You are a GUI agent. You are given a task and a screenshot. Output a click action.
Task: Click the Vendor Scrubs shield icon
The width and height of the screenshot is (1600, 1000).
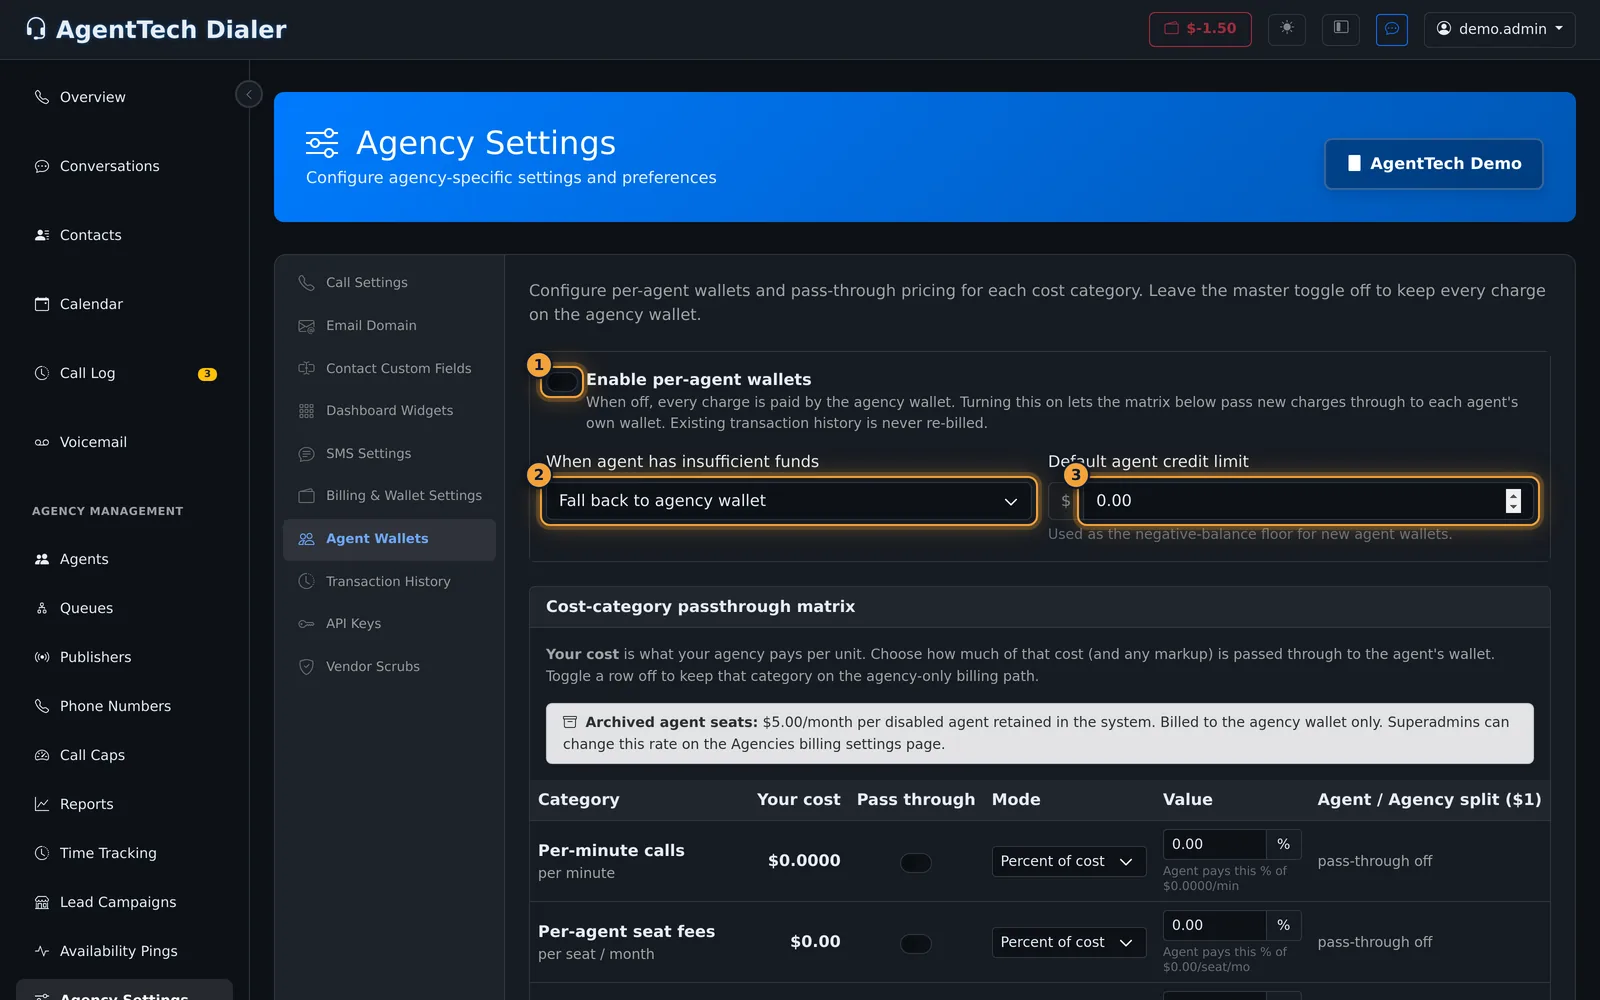point(306,667)
